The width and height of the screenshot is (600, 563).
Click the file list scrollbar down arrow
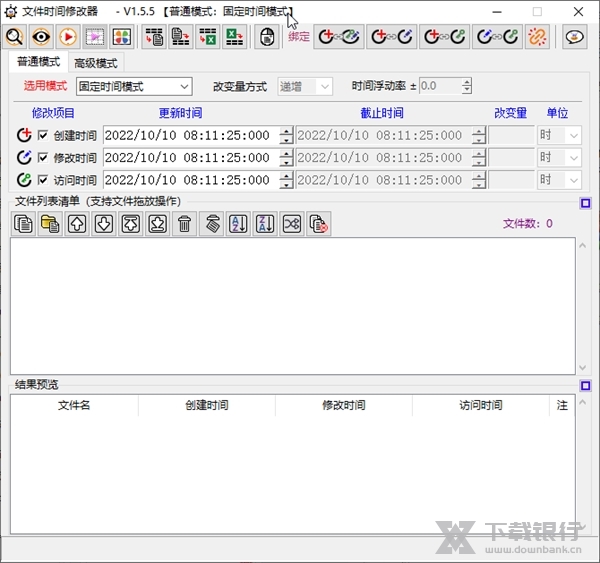(583, 367)
